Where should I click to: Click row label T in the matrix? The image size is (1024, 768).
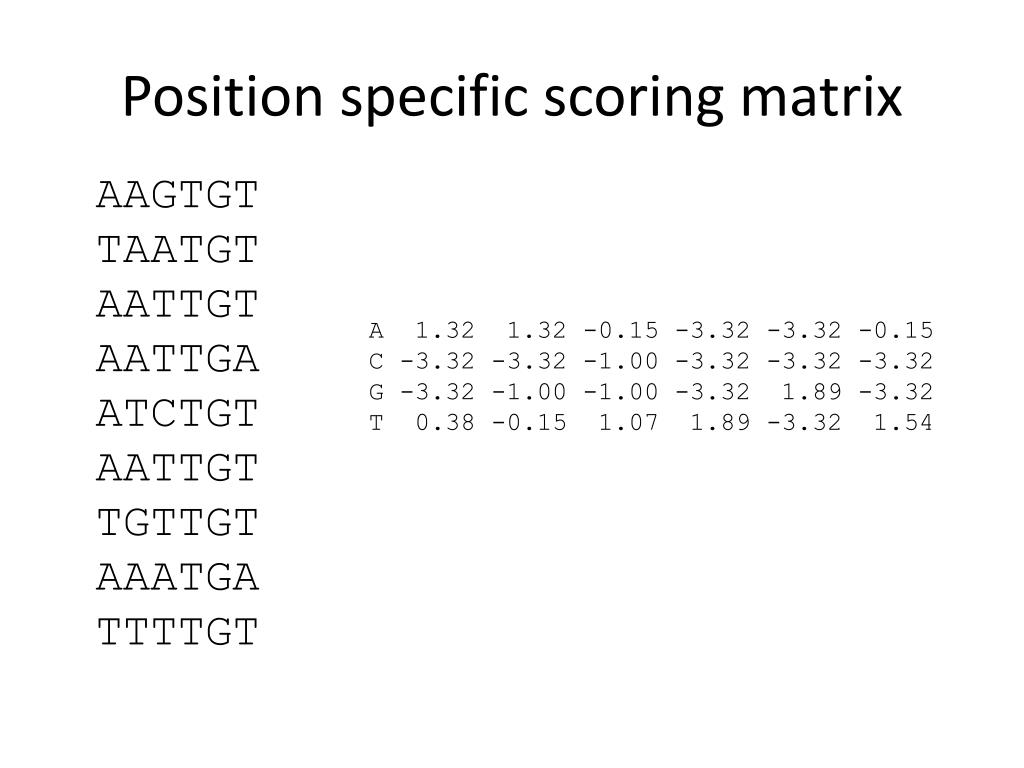[376, 423]
